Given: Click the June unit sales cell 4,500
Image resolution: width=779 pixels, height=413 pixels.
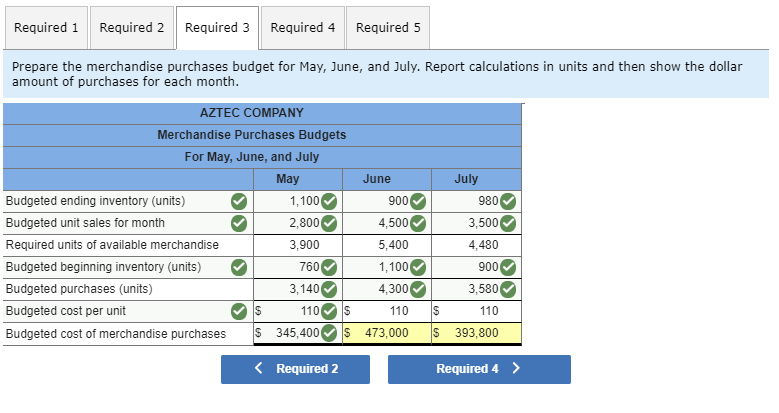Looking at the screenshot, I should [x=387, y=223].
